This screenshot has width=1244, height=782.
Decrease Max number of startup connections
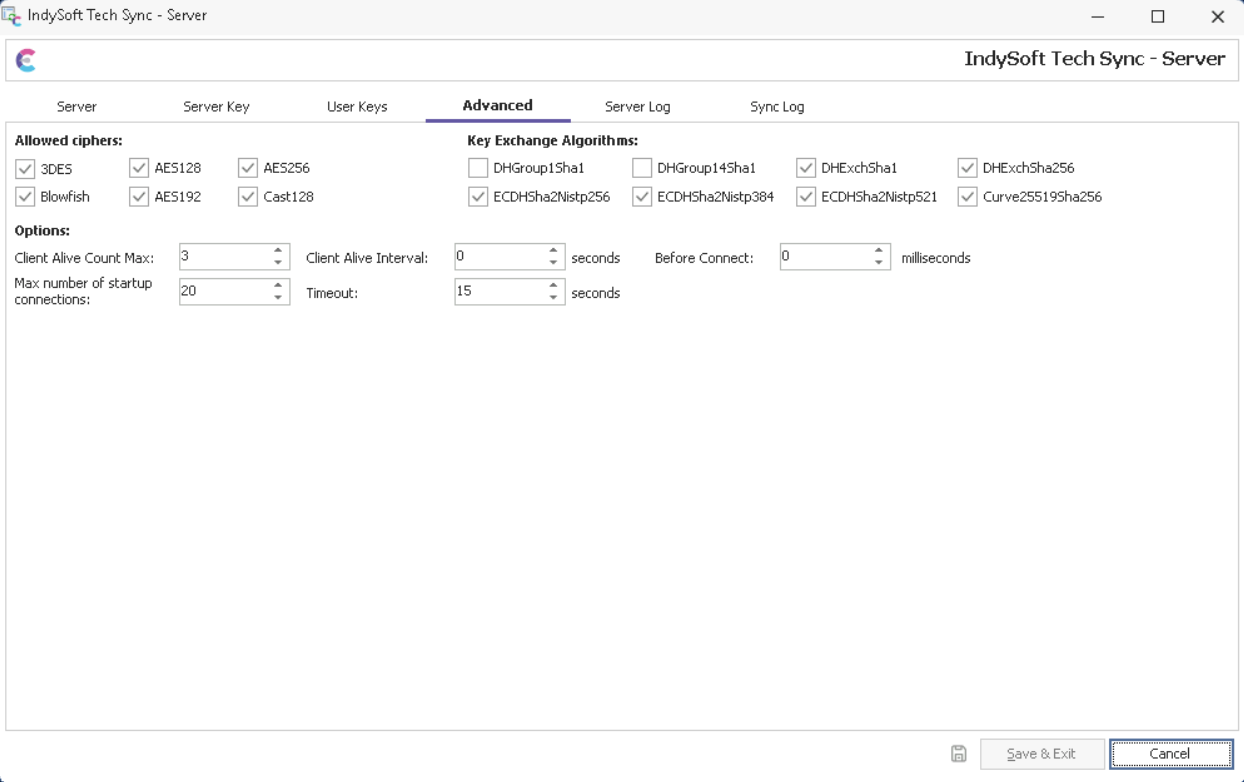[x=278, y=298]
